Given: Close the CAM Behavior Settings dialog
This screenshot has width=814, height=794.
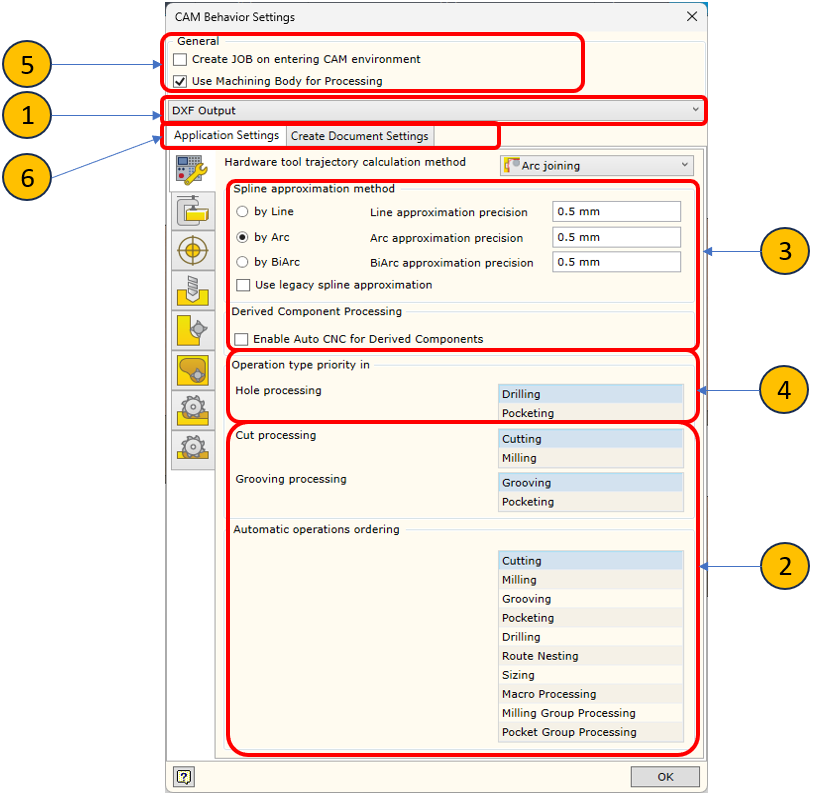Looking at the screenshot, I should click(x=692, y=17).
